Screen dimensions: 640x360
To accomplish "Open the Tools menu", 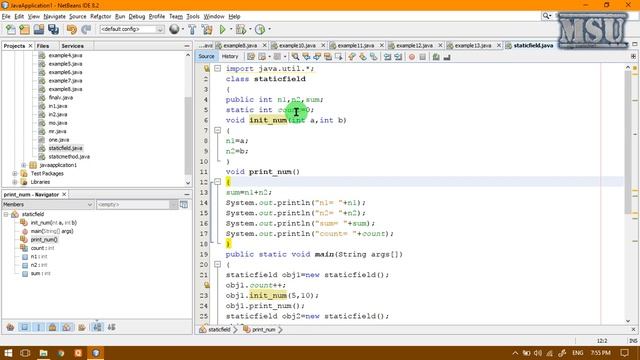I will point(193,16).
